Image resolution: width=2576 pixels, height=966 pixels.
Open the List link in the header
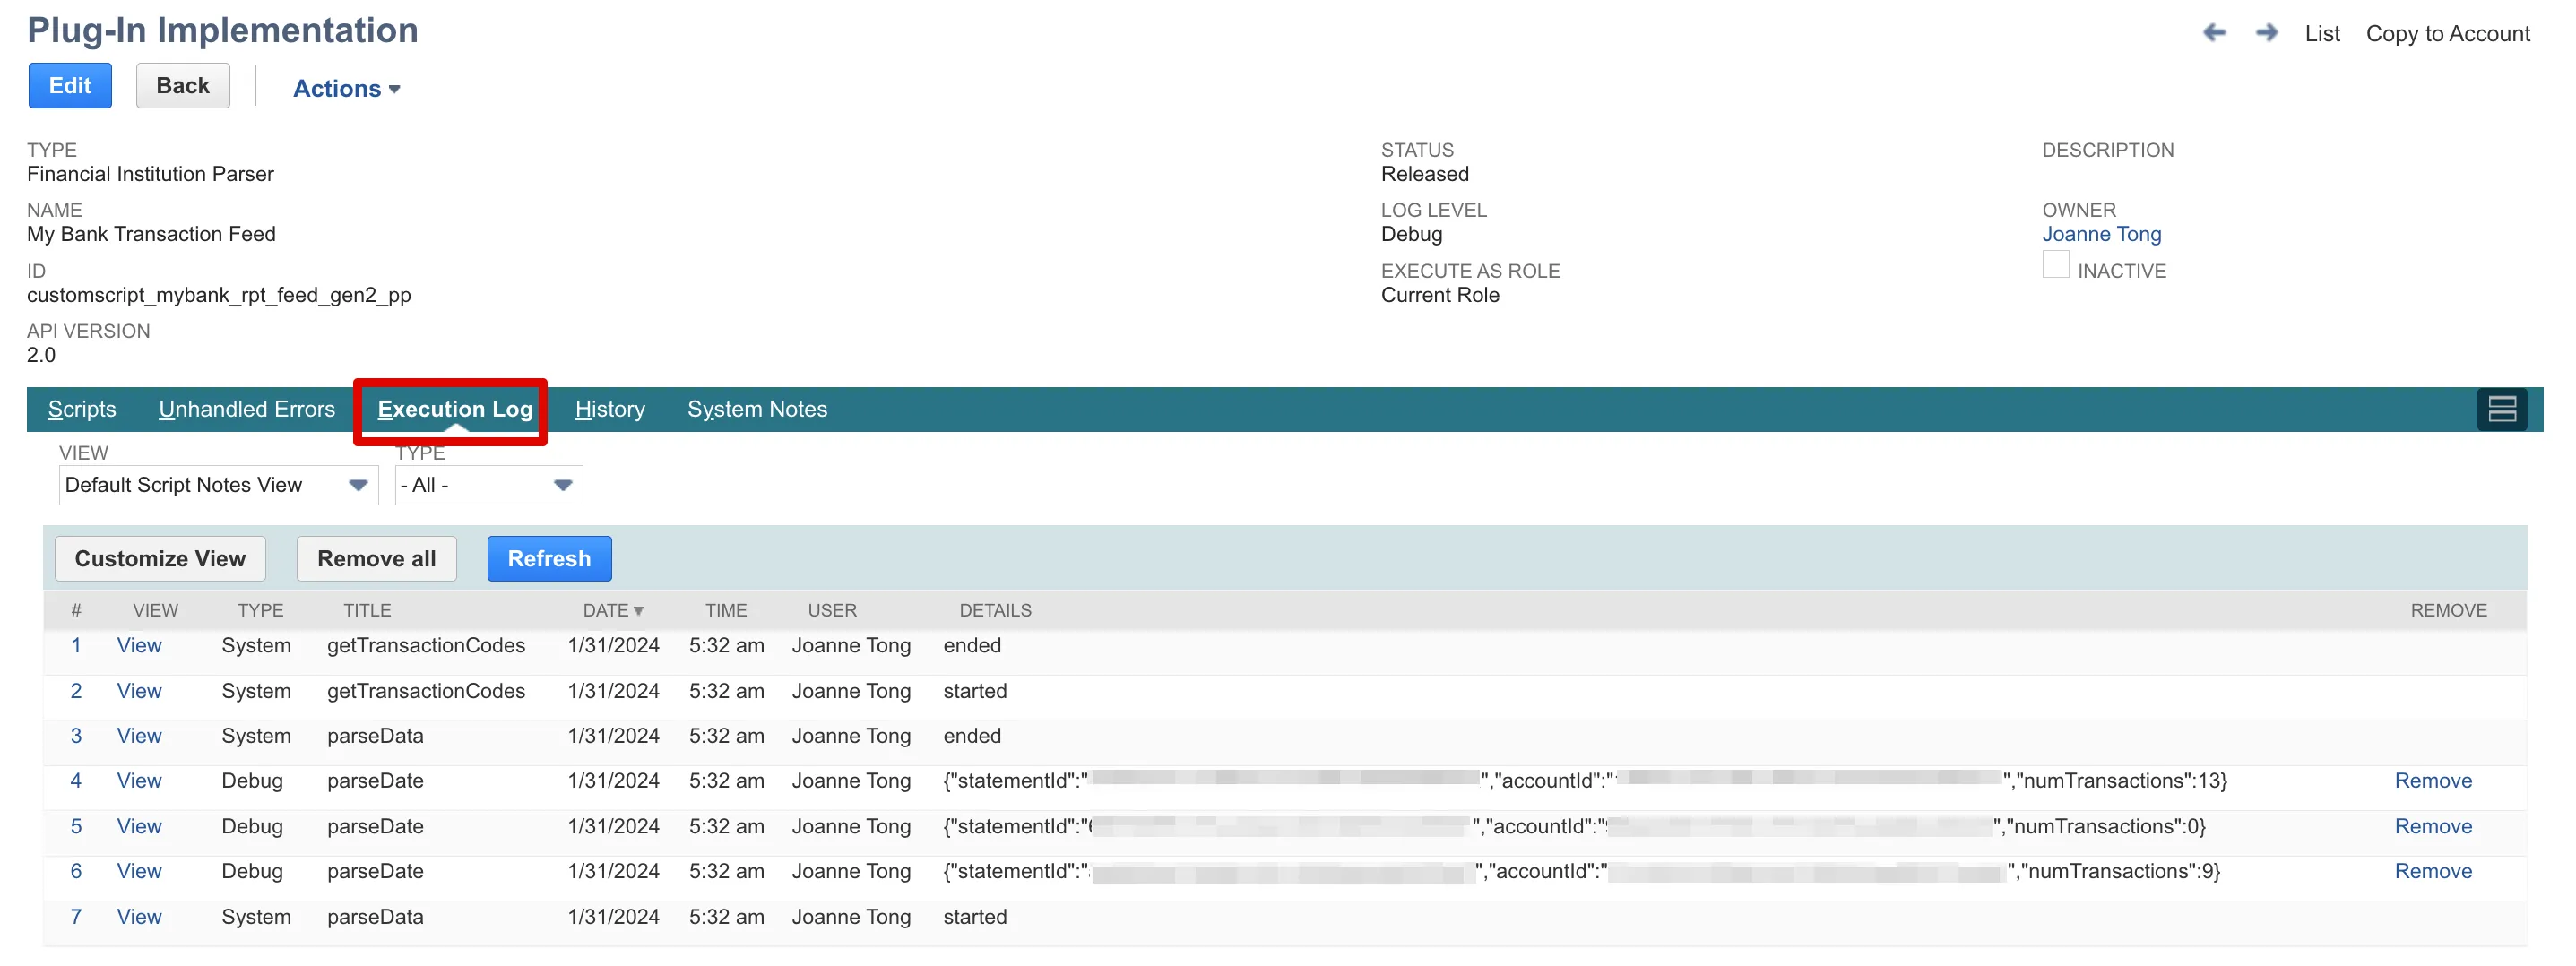(x=2322, y=34)
